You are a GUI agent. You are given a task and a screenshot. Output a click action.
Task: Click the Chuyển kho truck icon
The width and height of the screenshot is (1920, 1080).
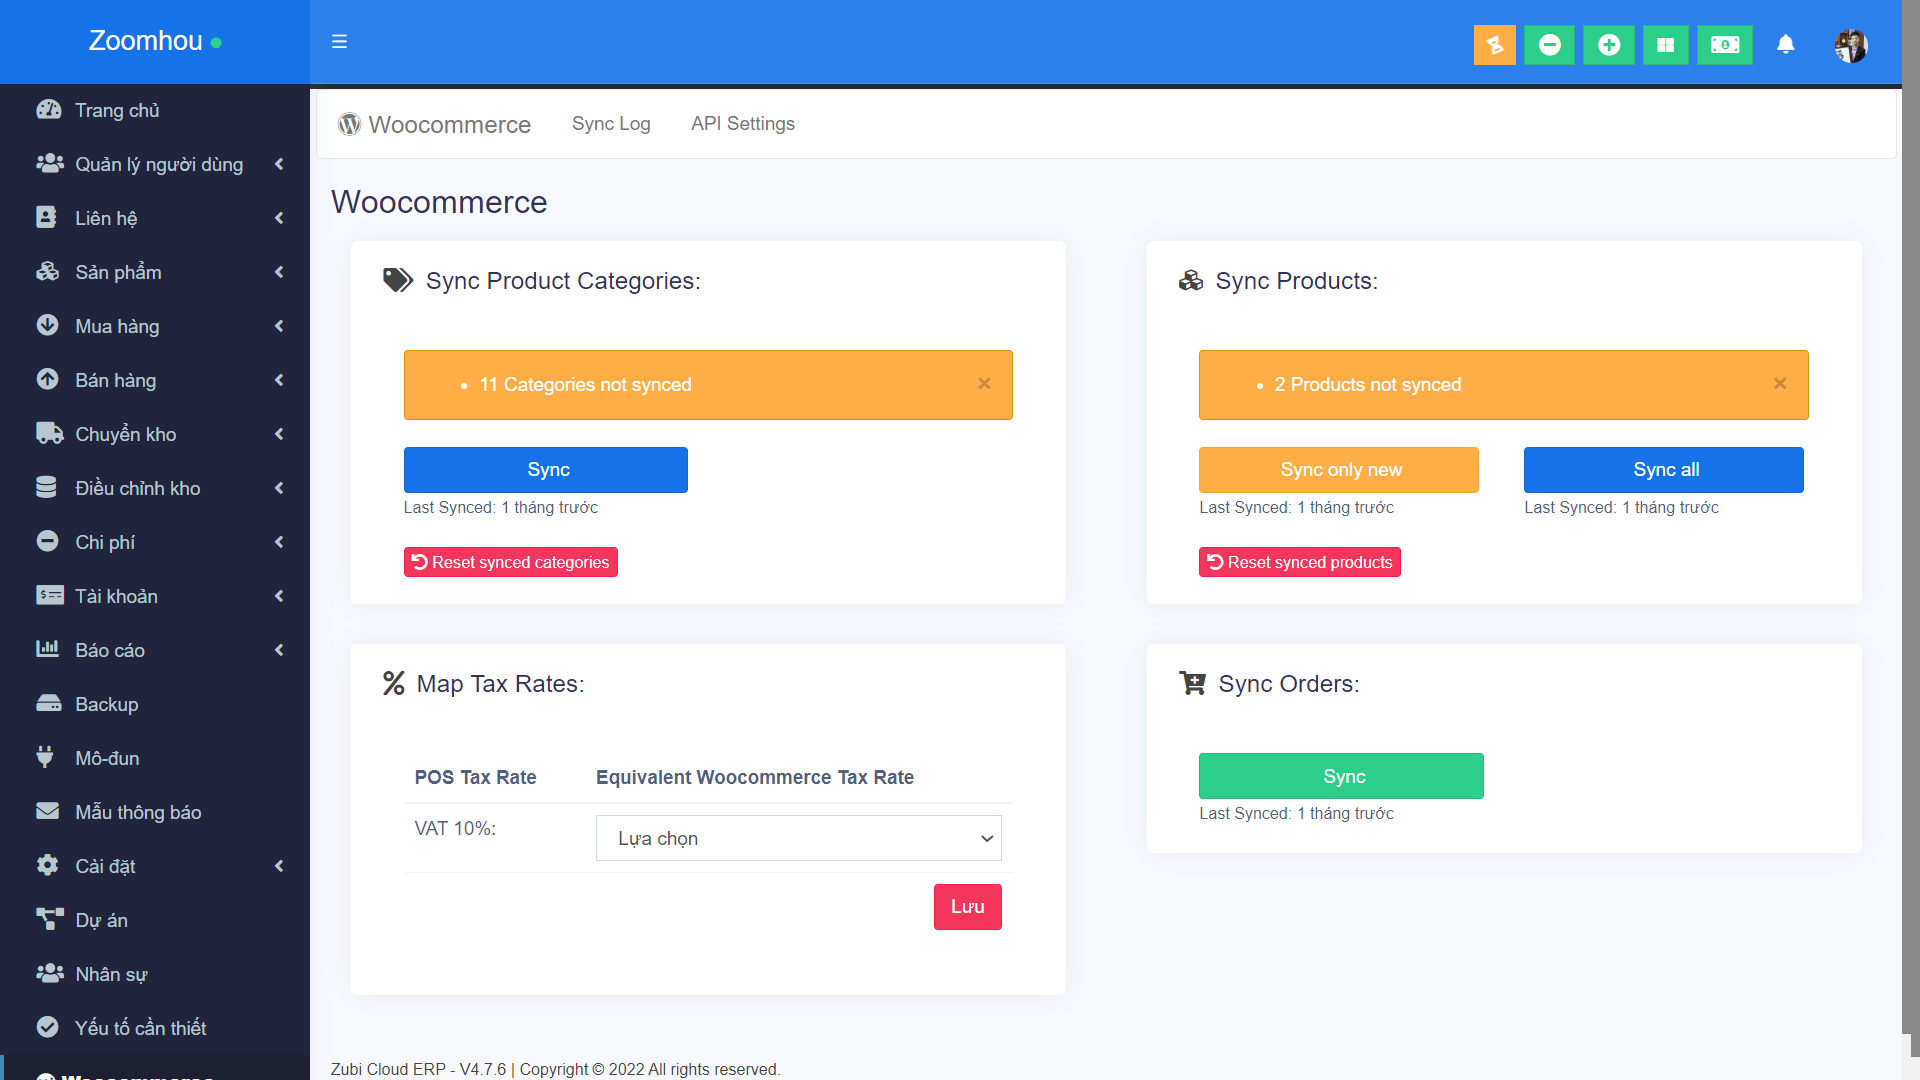point(49,434)
